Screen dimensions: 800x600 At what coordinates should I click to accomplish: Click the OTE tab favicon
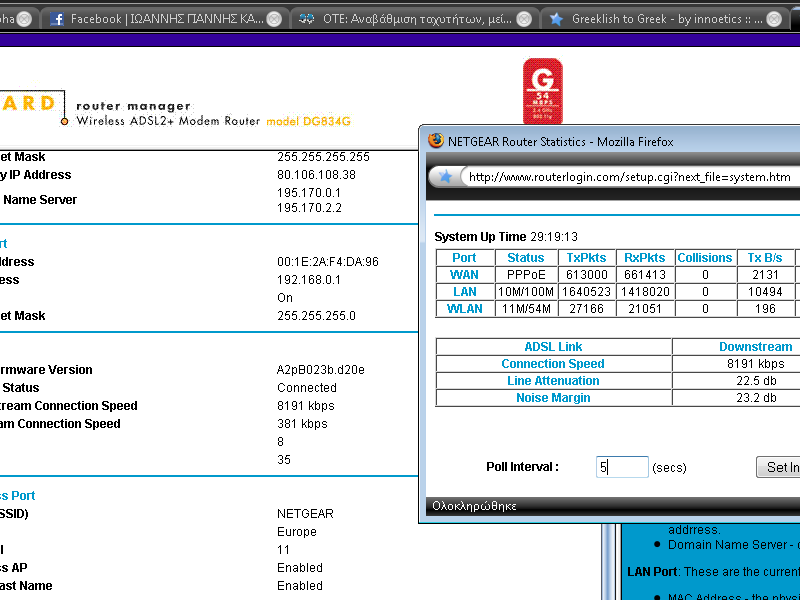[306, 19]
